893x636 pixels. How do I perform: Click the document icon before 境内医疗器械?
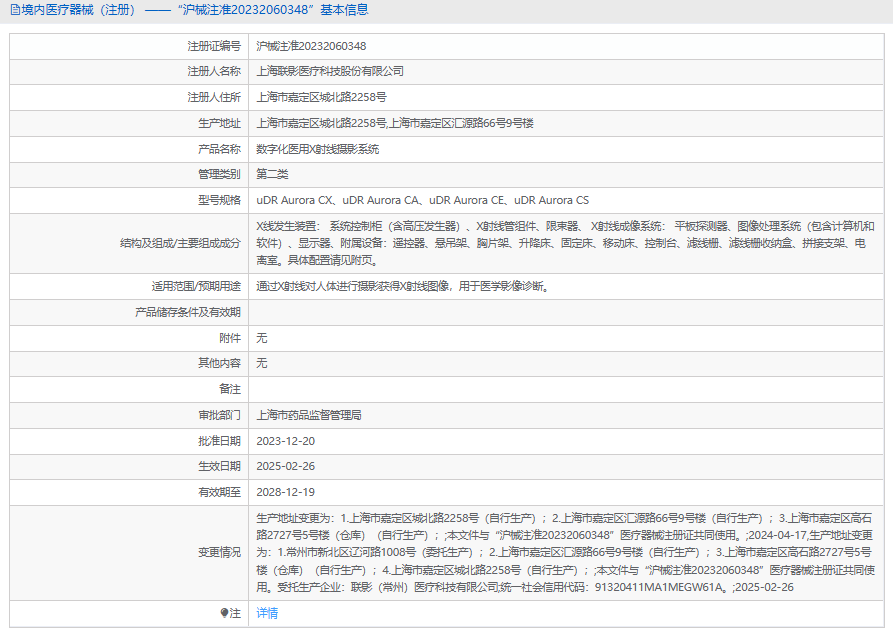15,10
